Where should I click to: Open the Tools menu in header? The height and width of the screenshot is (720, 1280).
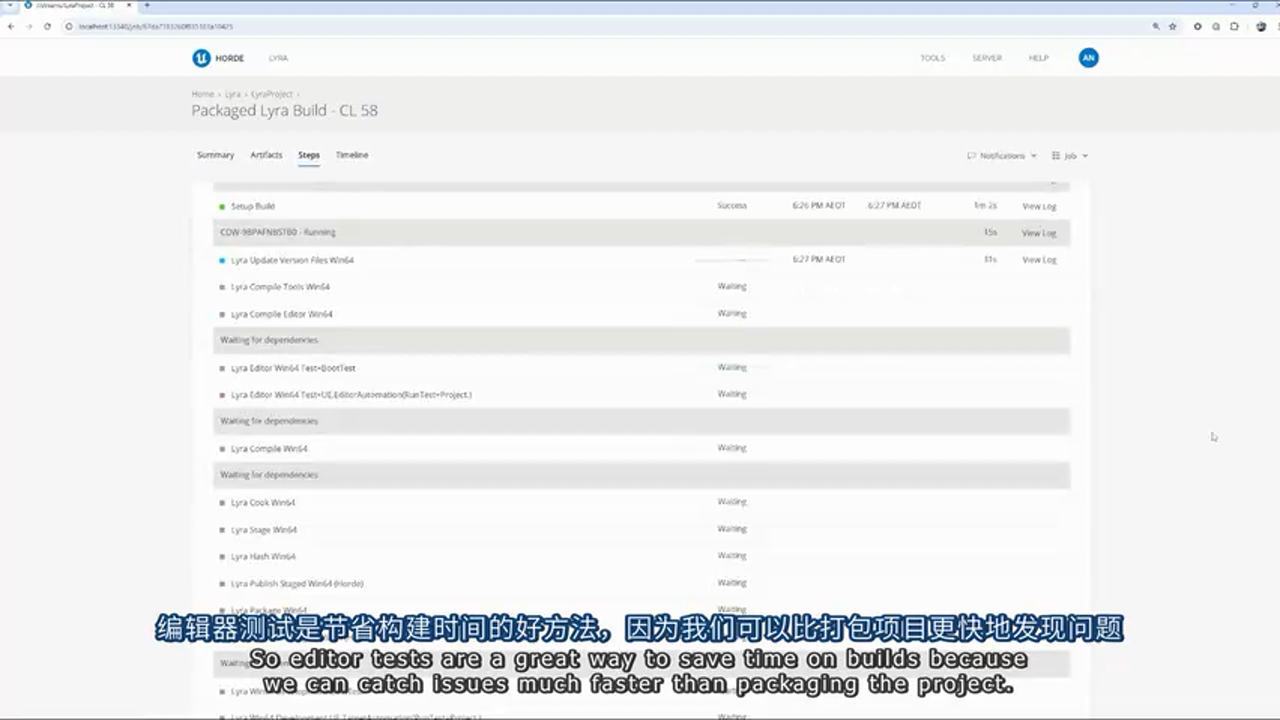[932, 58]
